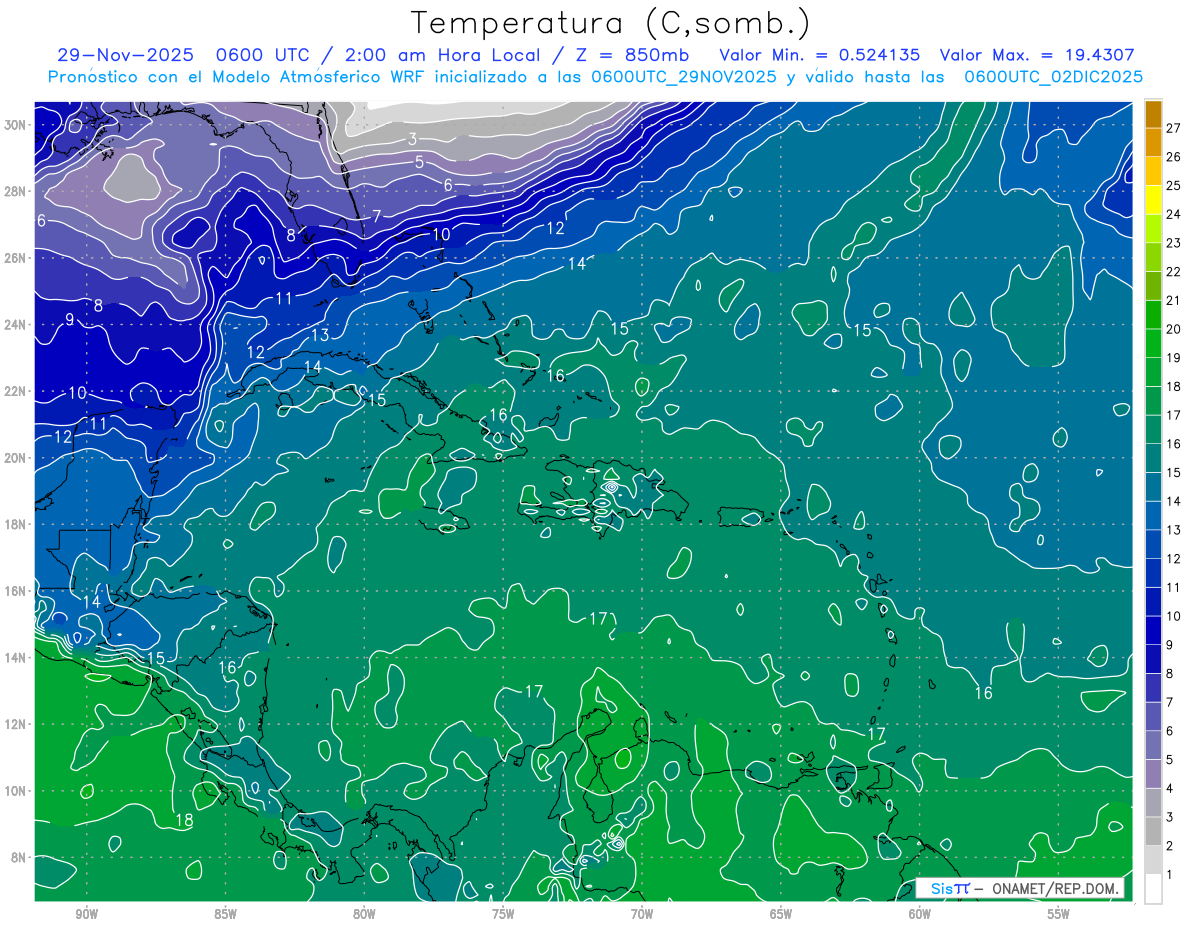The image size is (1200, 927).
Task: Click the "3" contour label on the map
Action: point(412,139)
